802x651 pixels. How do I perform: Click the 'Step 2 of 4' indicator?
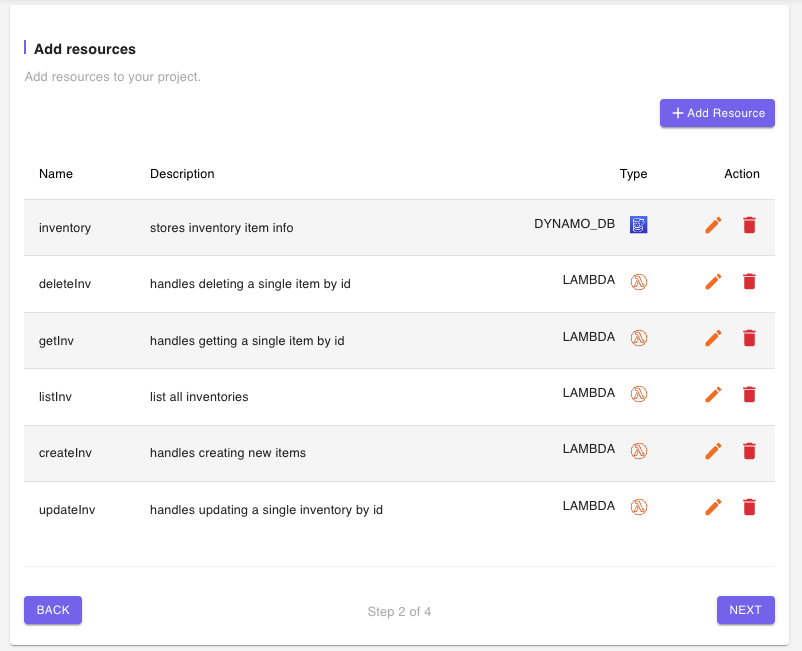click(399, 612)
